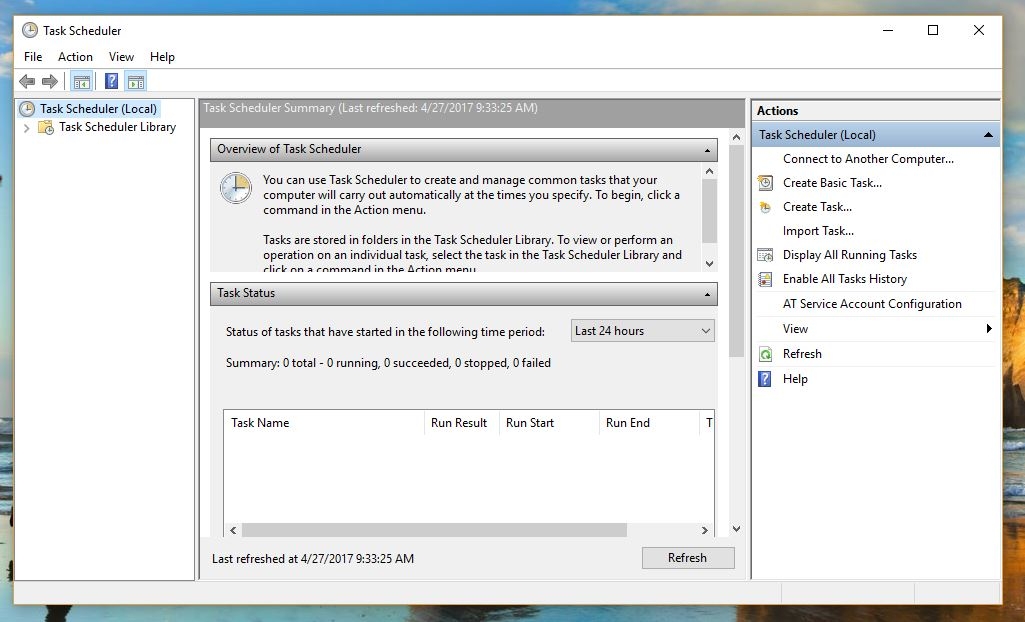Click the Run Start column header
The width and height of the screenshot is (1025, 622).
pyautogui.click(x=549, y=423)
